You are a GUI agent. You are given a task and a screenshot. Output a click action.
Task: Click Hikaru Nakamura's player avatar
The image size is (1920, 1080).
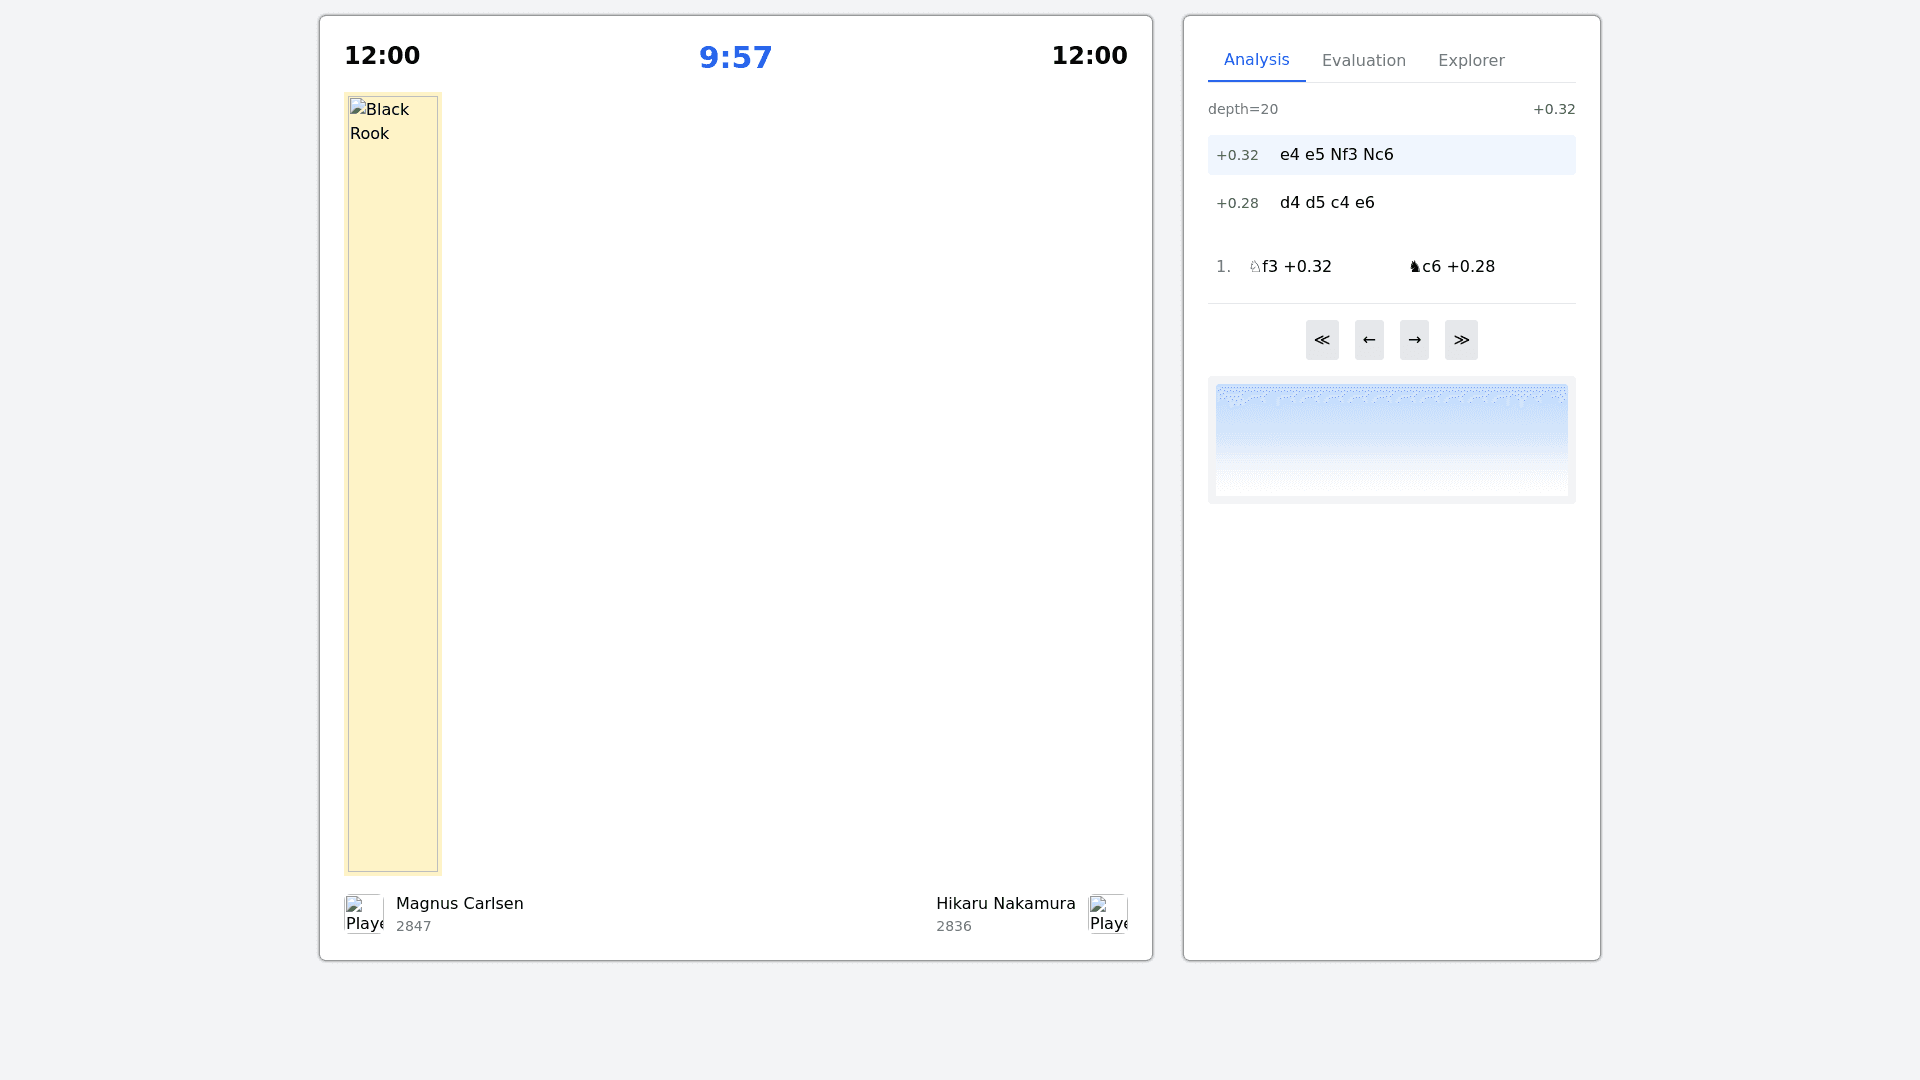[x=1108, y=914]
